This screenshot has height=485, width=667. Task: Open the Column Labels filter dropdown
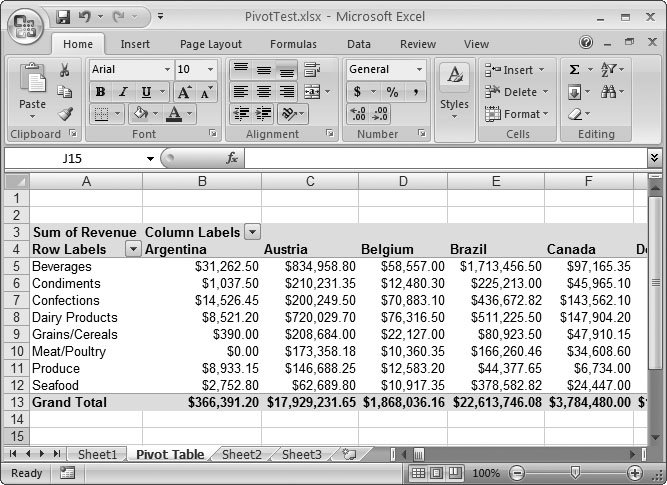(252, 232)
